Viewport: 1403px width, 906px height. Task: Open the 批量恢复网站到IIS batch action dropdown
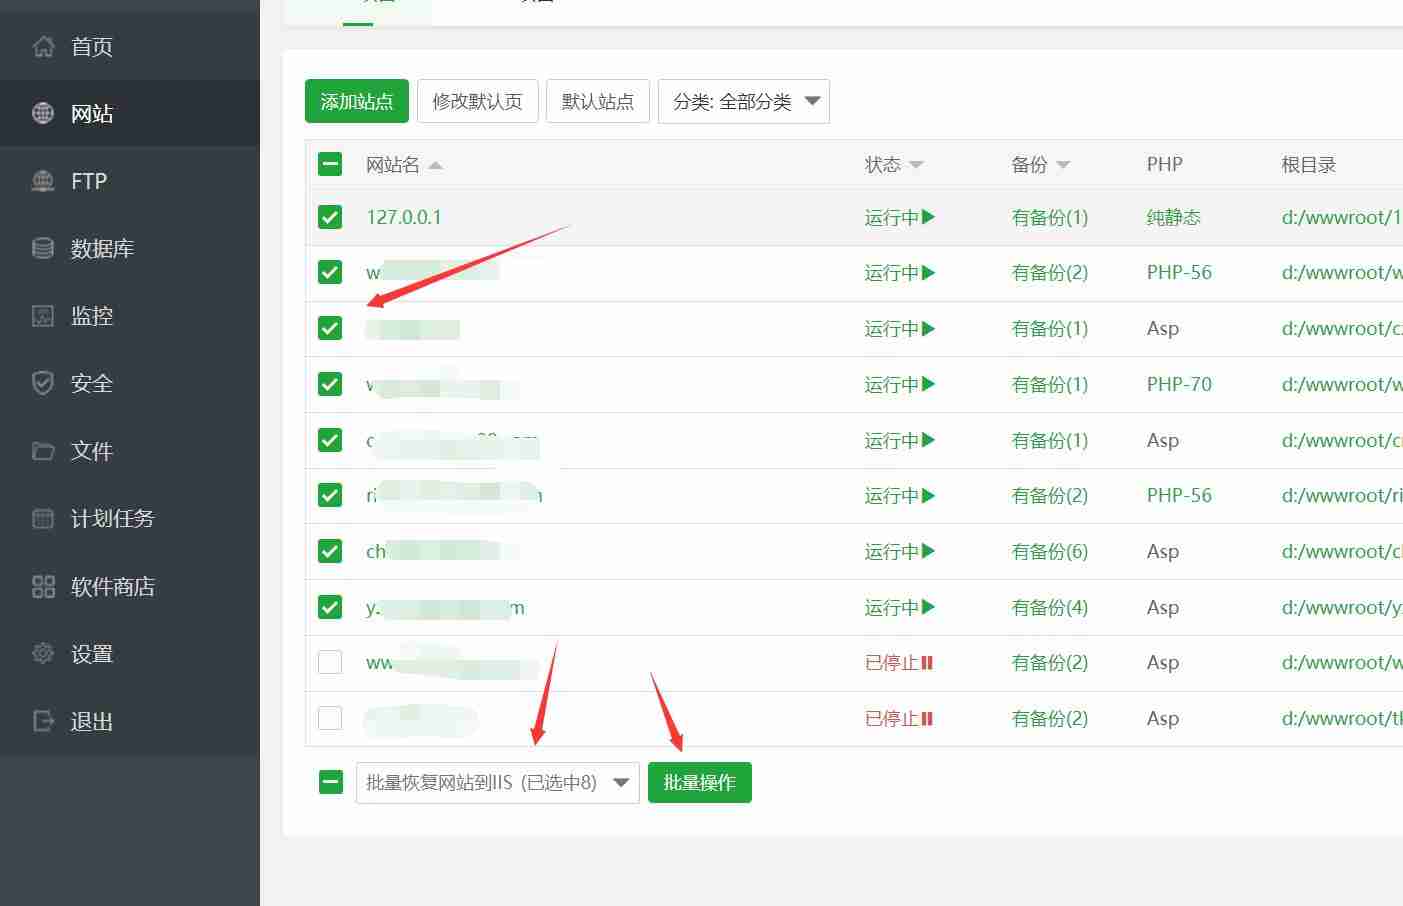pyautogui.click(x=497, y=782)
